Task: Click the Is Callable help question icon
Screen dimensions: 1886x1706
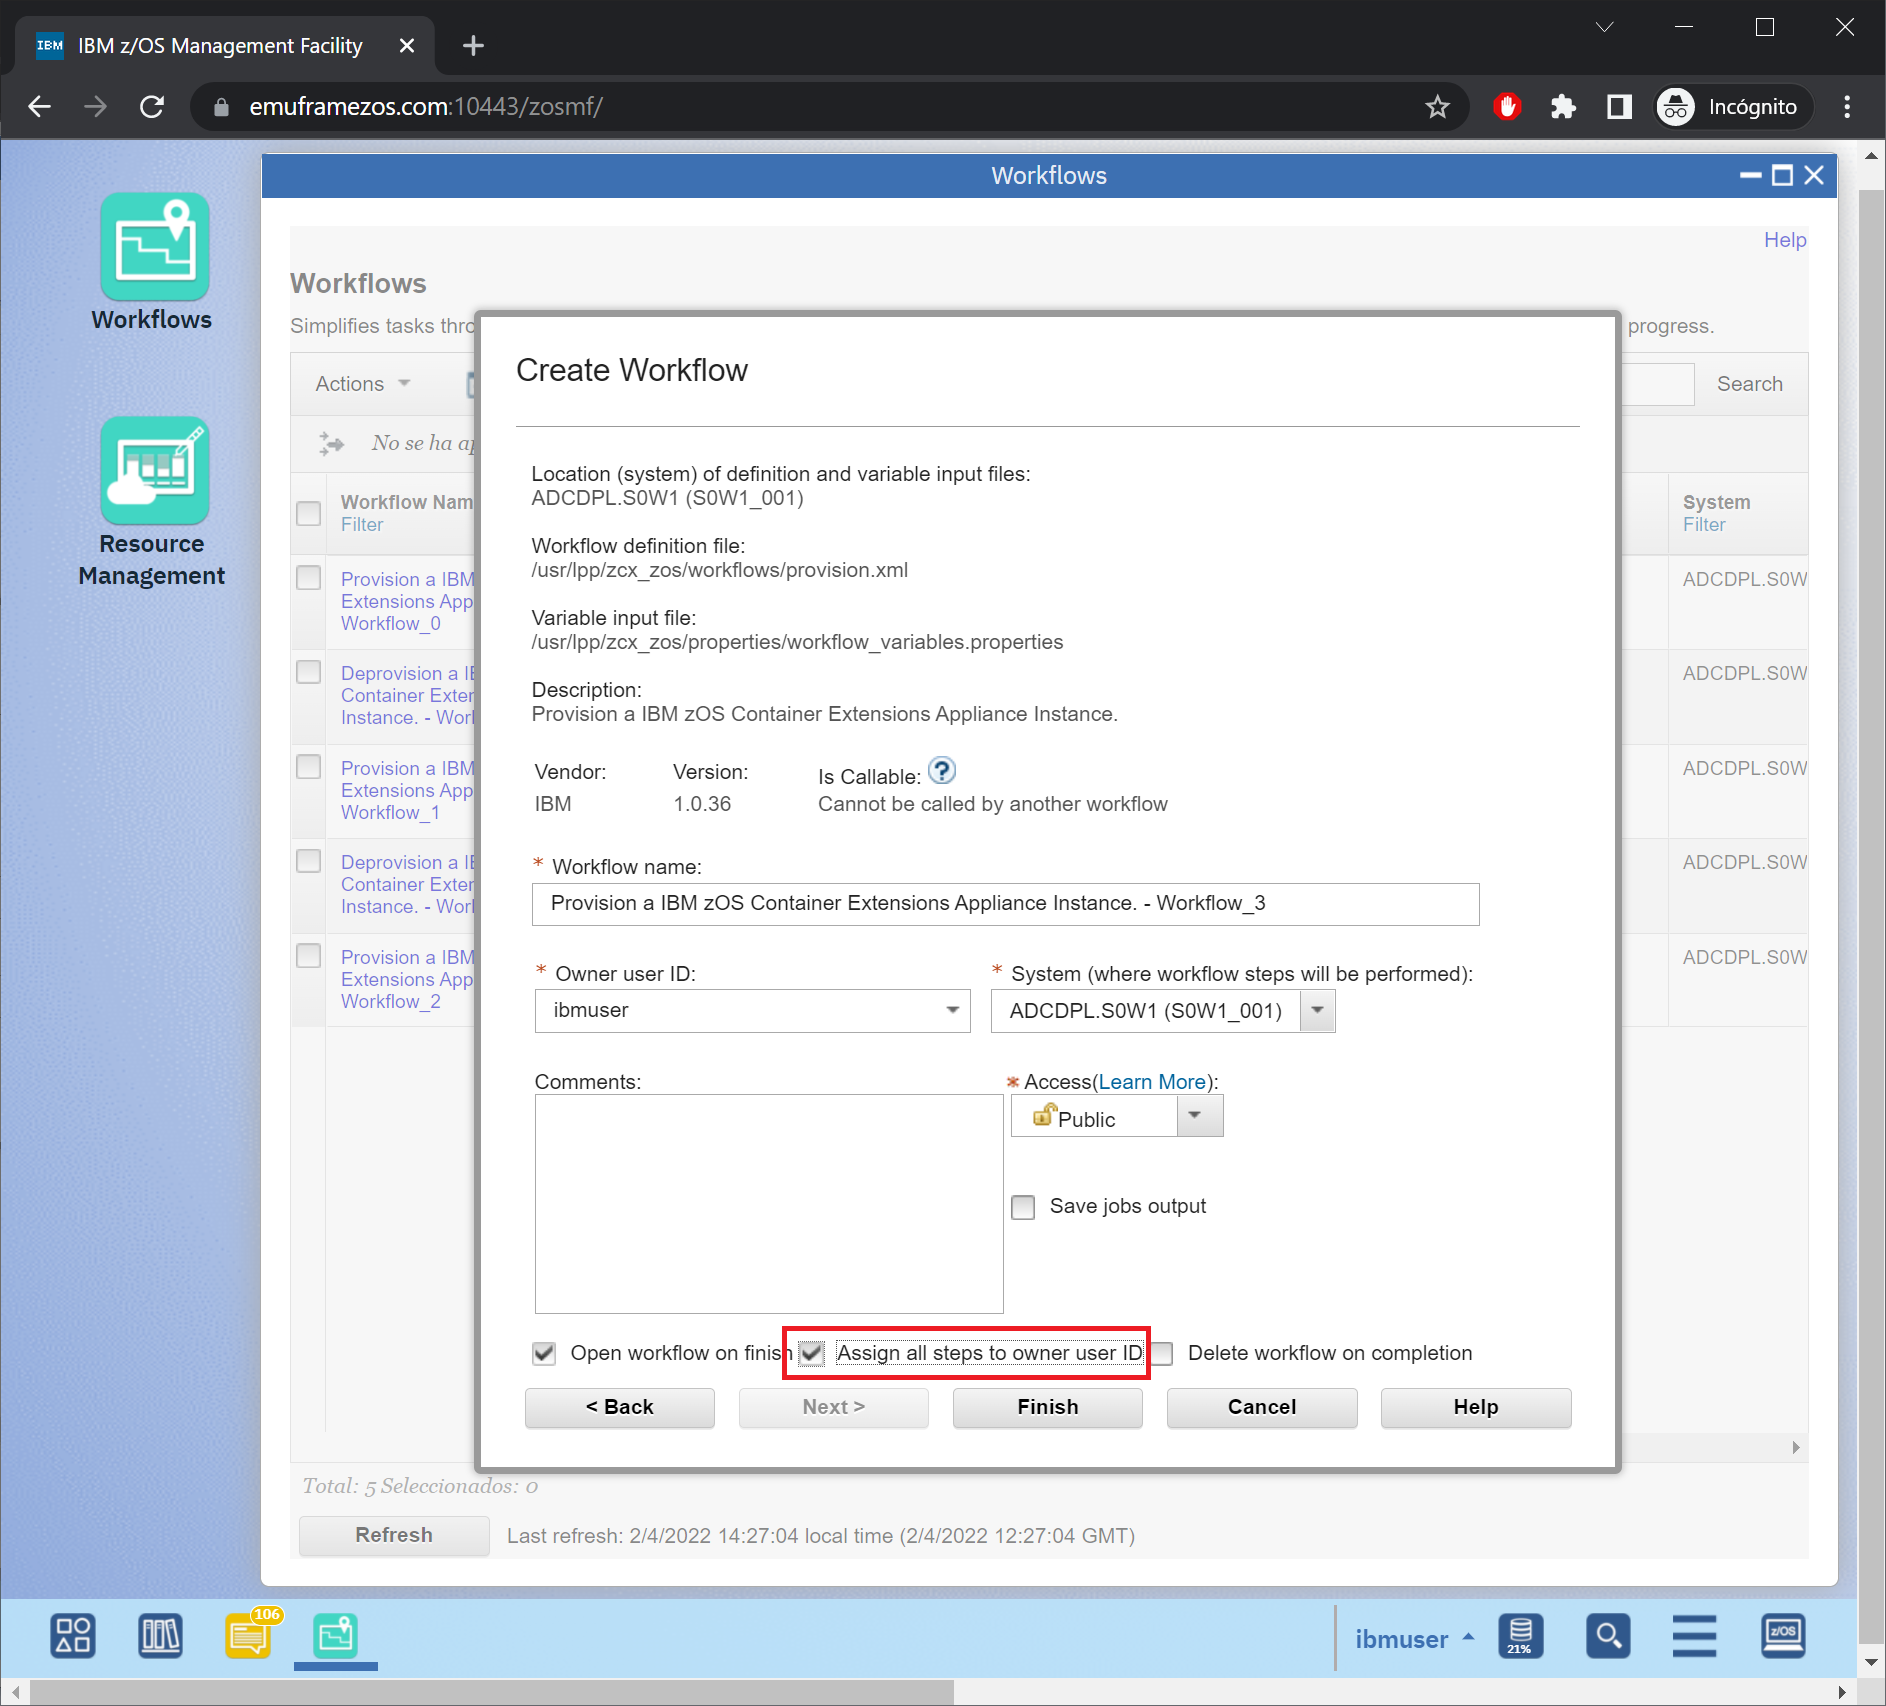Action: (941, 771)
